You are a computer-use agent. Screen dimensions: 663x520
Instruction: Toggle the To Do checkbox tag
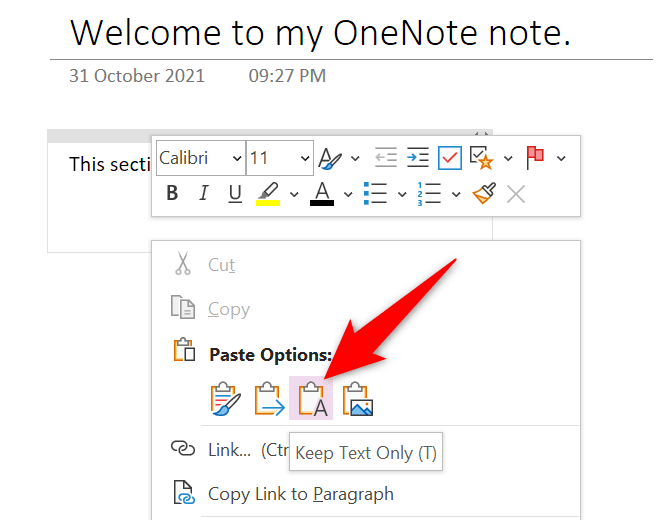point(449,158)
